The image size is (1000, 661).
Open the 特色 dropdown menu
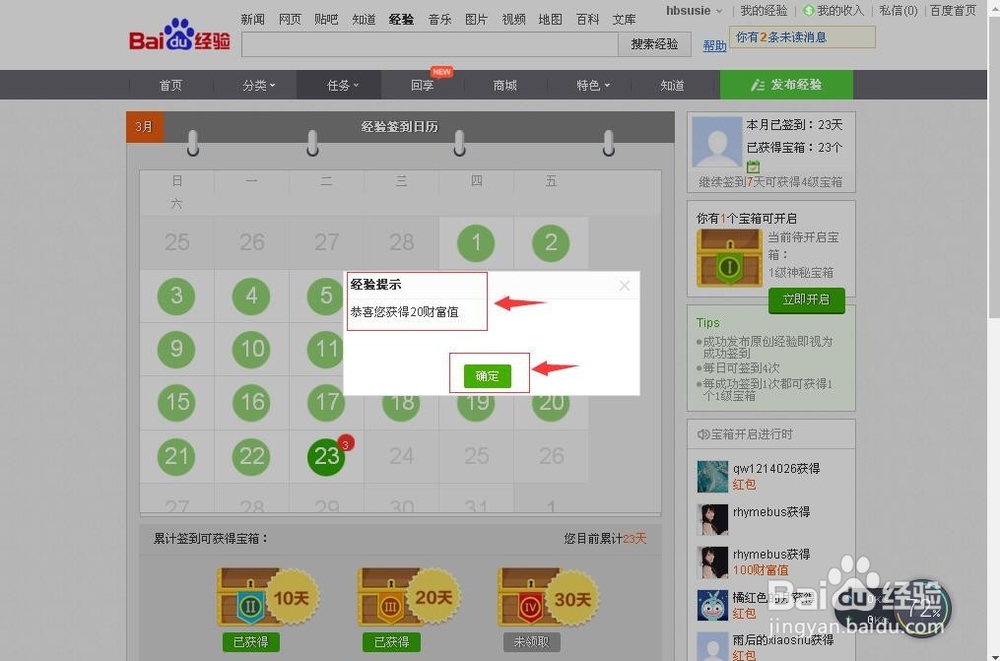(x=592, y=85)
